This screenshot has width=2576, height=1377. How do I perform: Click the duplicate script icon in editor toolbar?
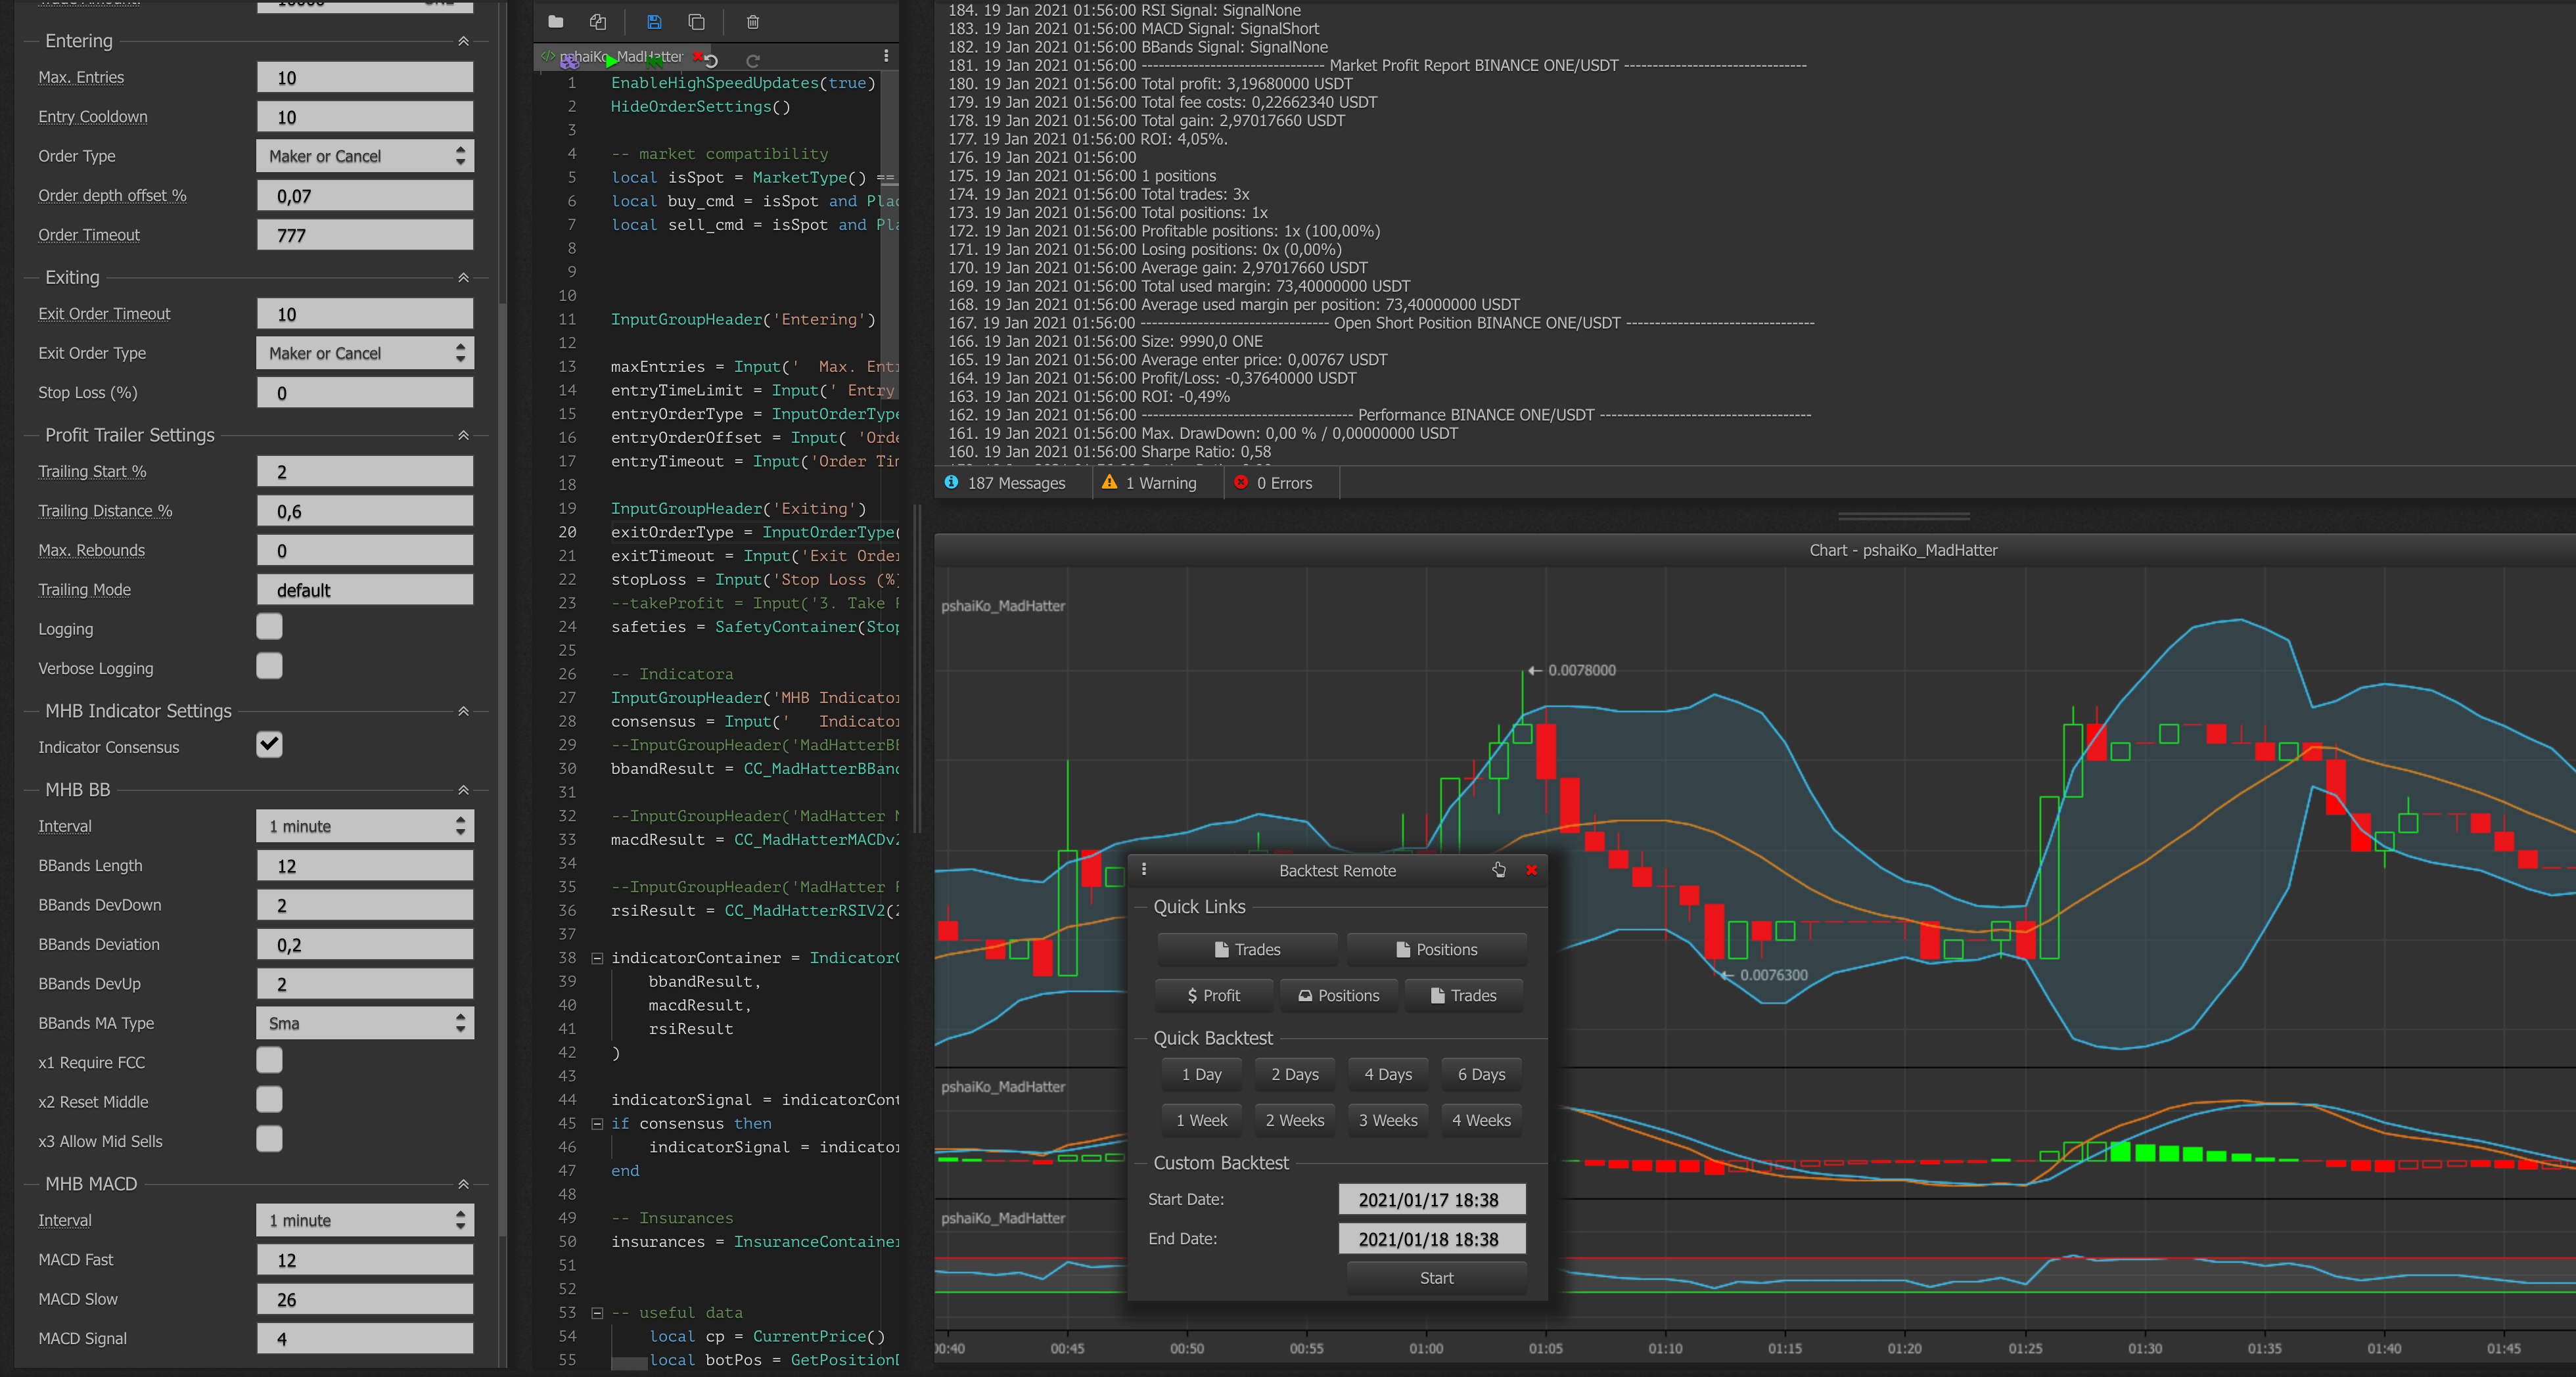click(697, 21)
